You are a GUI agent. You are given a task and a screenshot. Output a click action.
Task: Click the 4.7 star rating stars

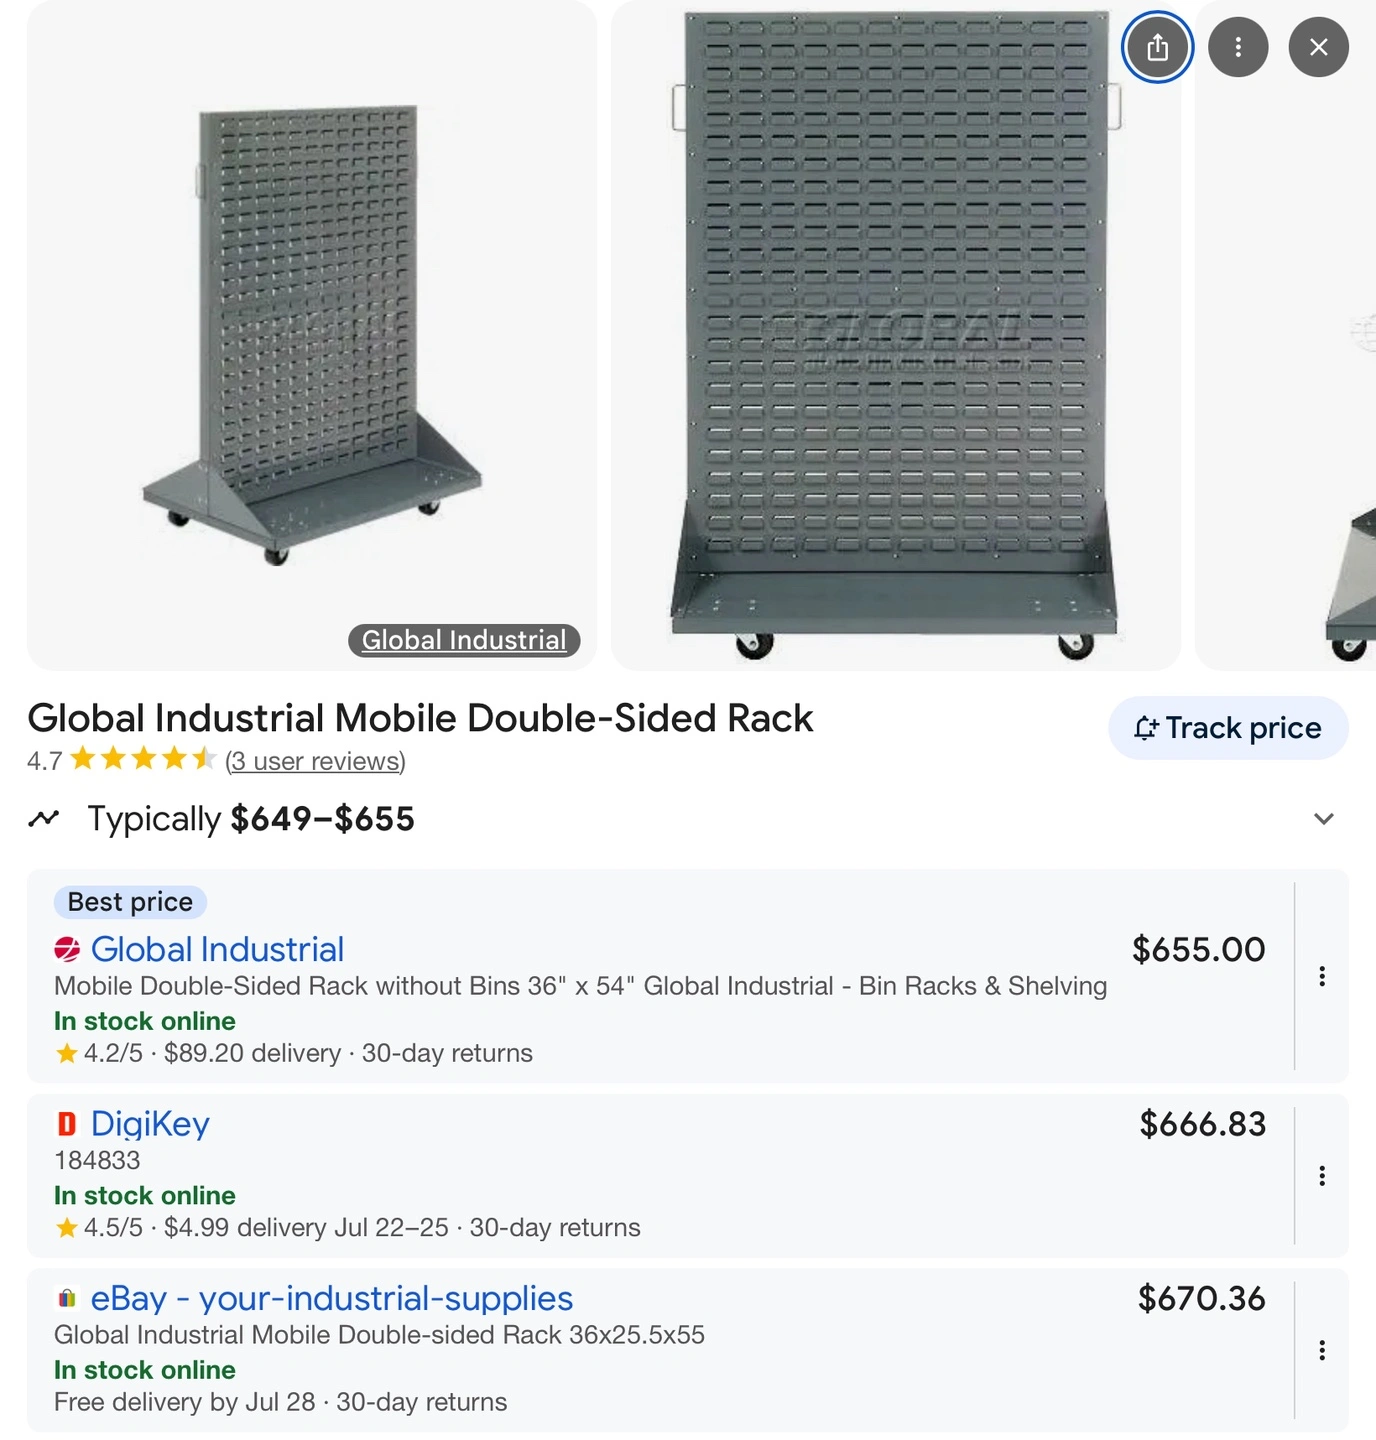click(143, 759)
